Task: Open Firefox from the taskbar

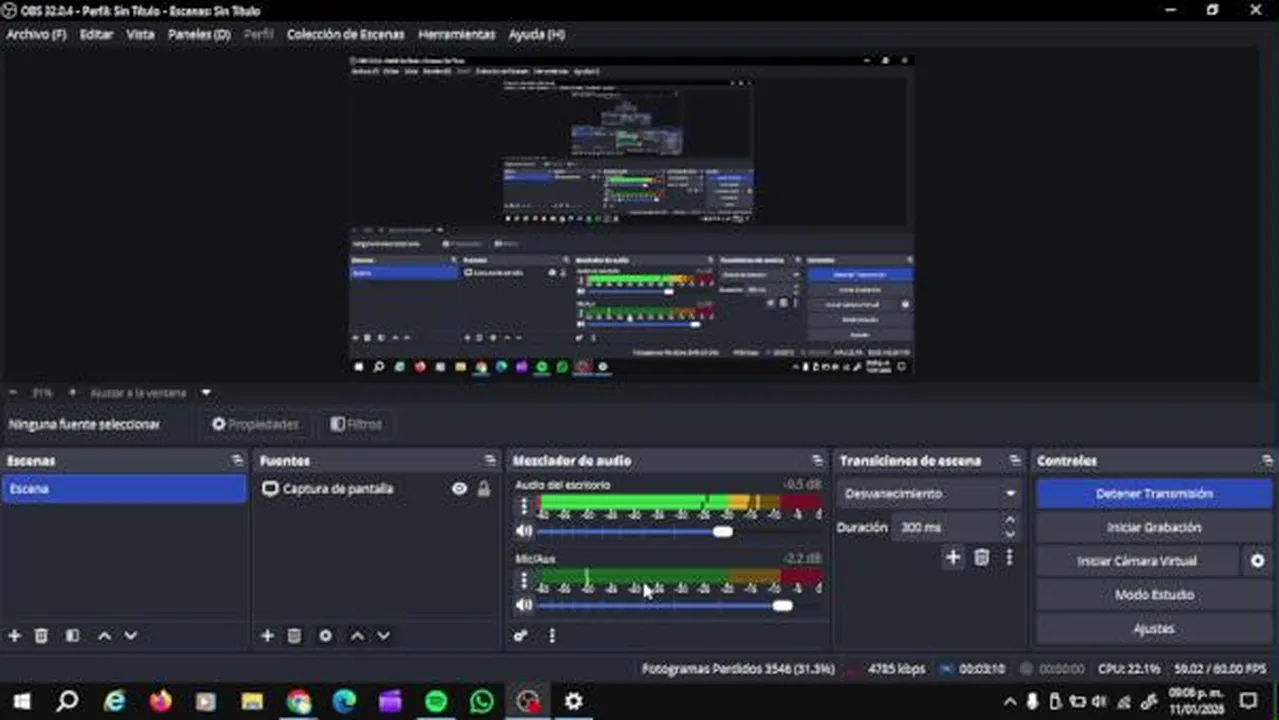Action: coord(160,701)
